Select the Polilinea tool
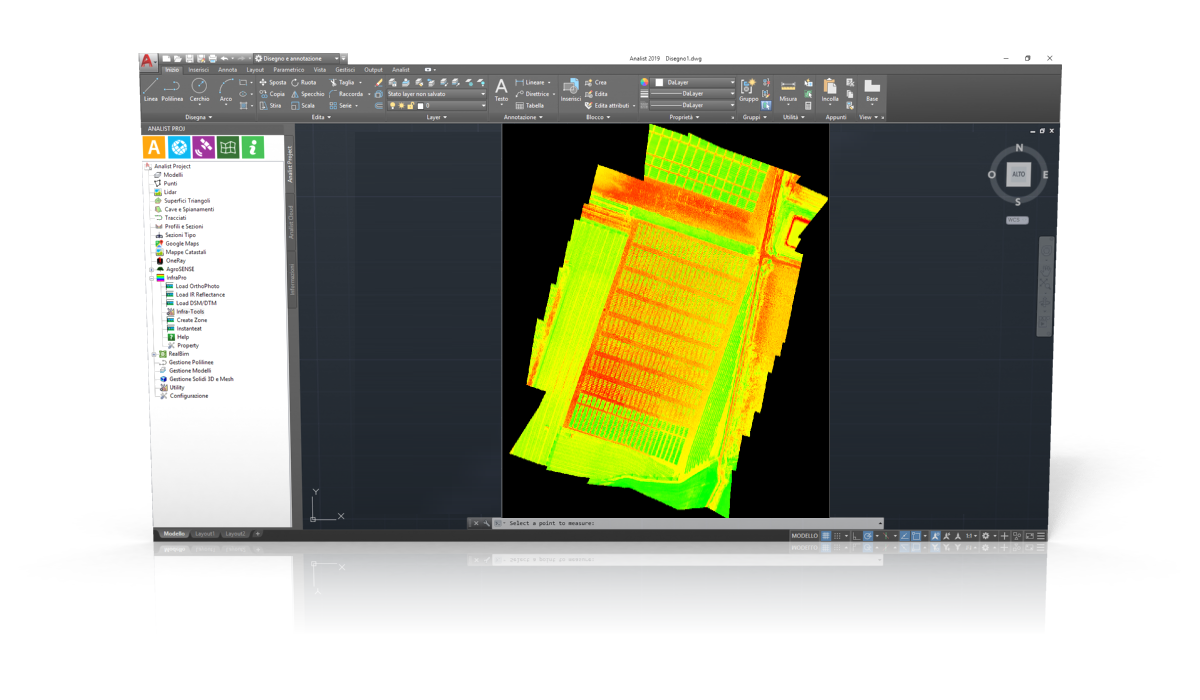1200x700 pixels. click(173, 90)
